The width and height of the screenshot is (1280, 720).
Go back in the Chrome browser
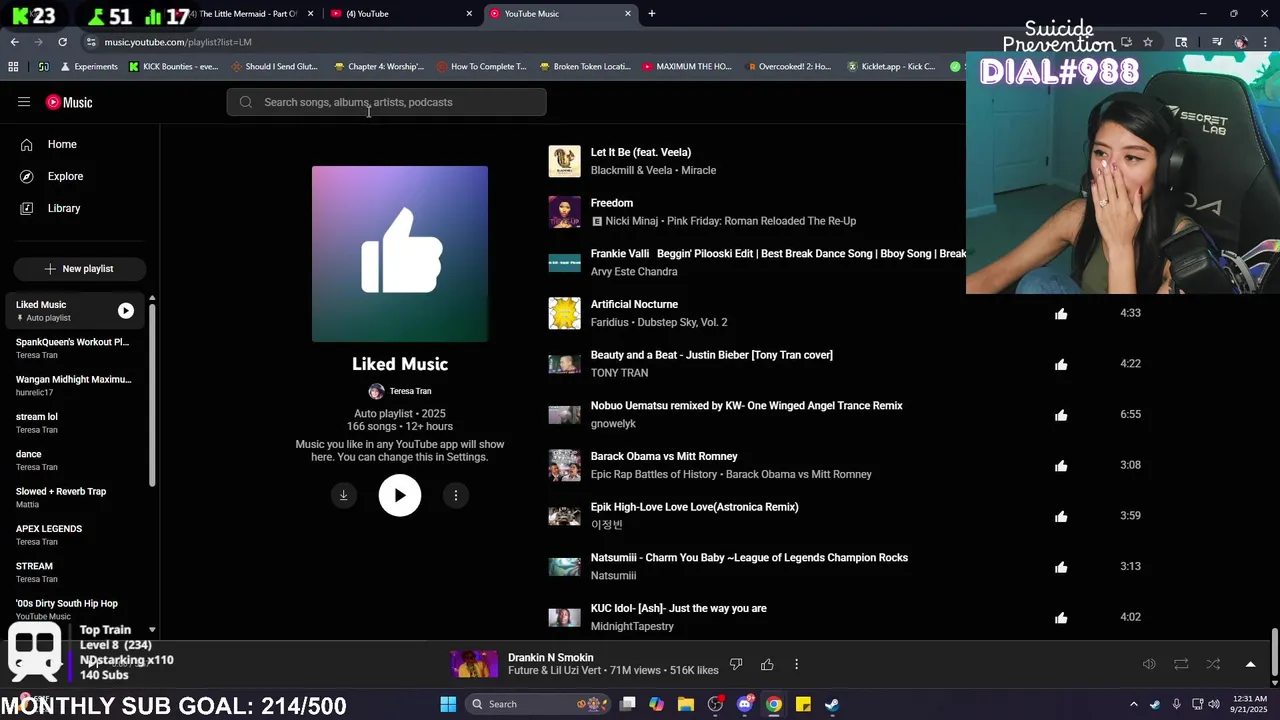(14, 42)
